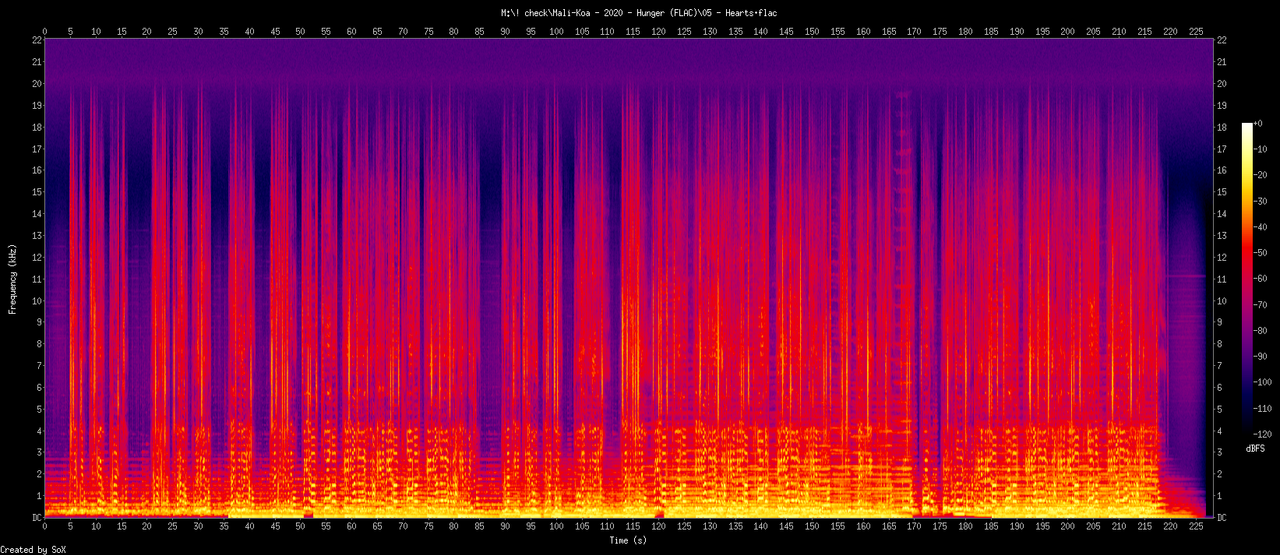
Task: Select the "-60" value on the dBFS scale
Action: [1262, 279]
